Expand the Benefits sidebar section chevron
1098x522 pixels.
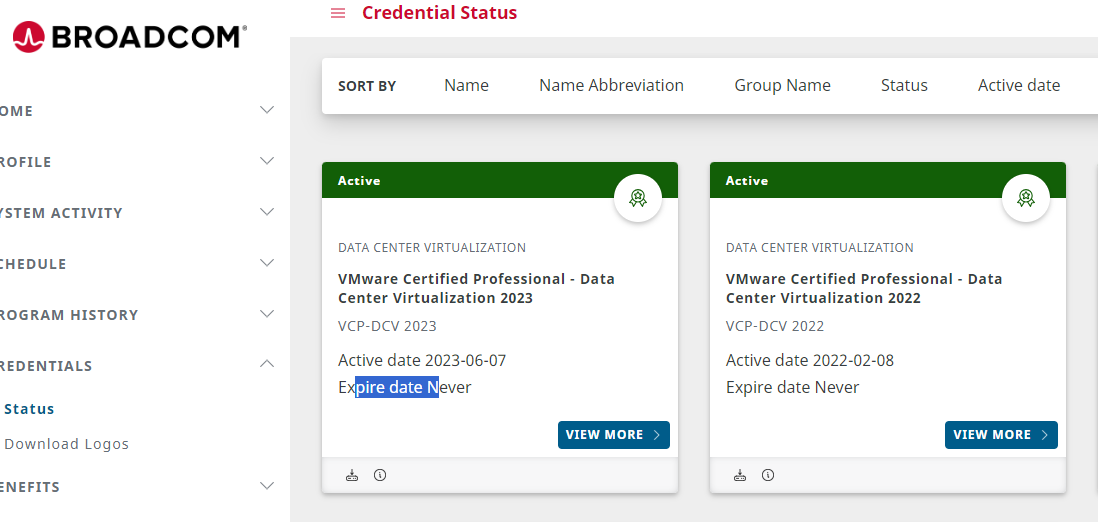pos(267,486)
